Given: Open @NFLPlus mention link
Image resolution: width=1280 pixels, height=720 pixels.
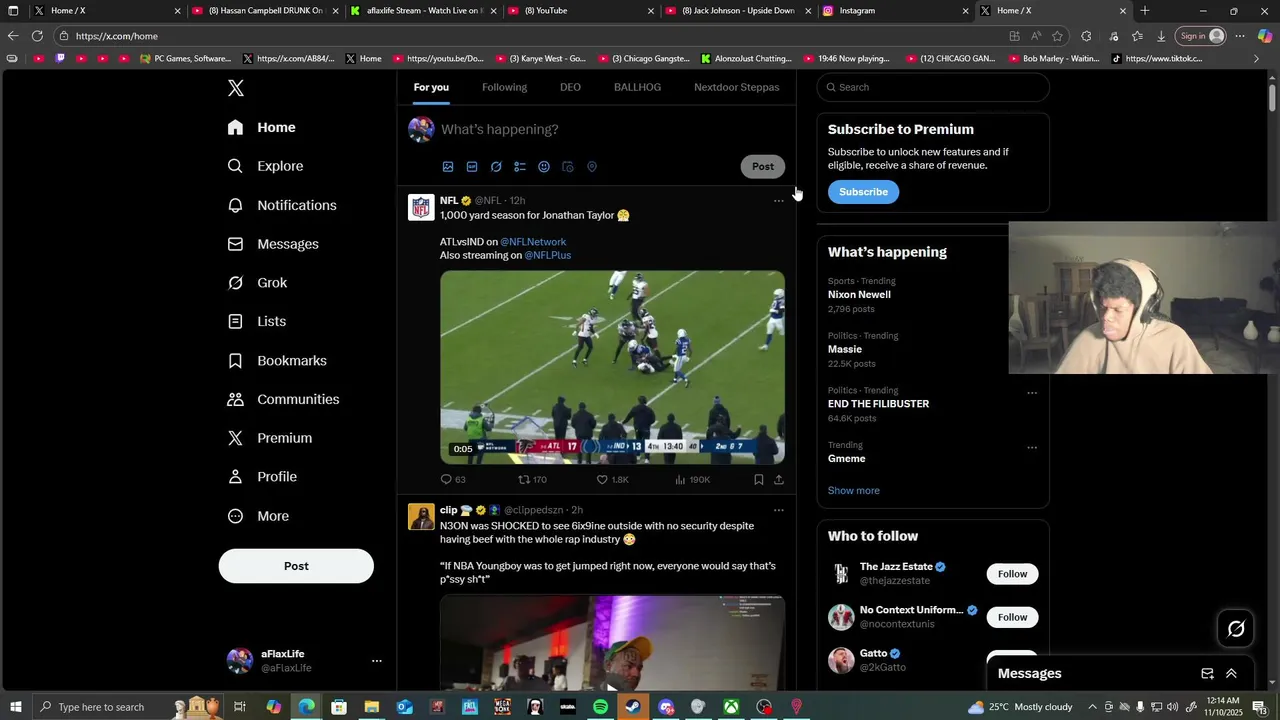Looking at the screenshot, I should 548,255.
